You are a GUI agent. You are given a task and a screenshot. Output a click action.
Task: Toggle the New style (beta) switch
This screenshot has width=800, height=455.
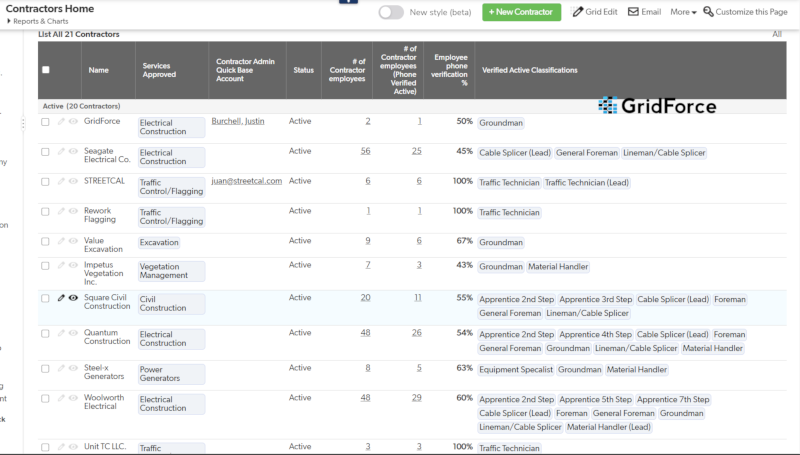tap(391, 12)
